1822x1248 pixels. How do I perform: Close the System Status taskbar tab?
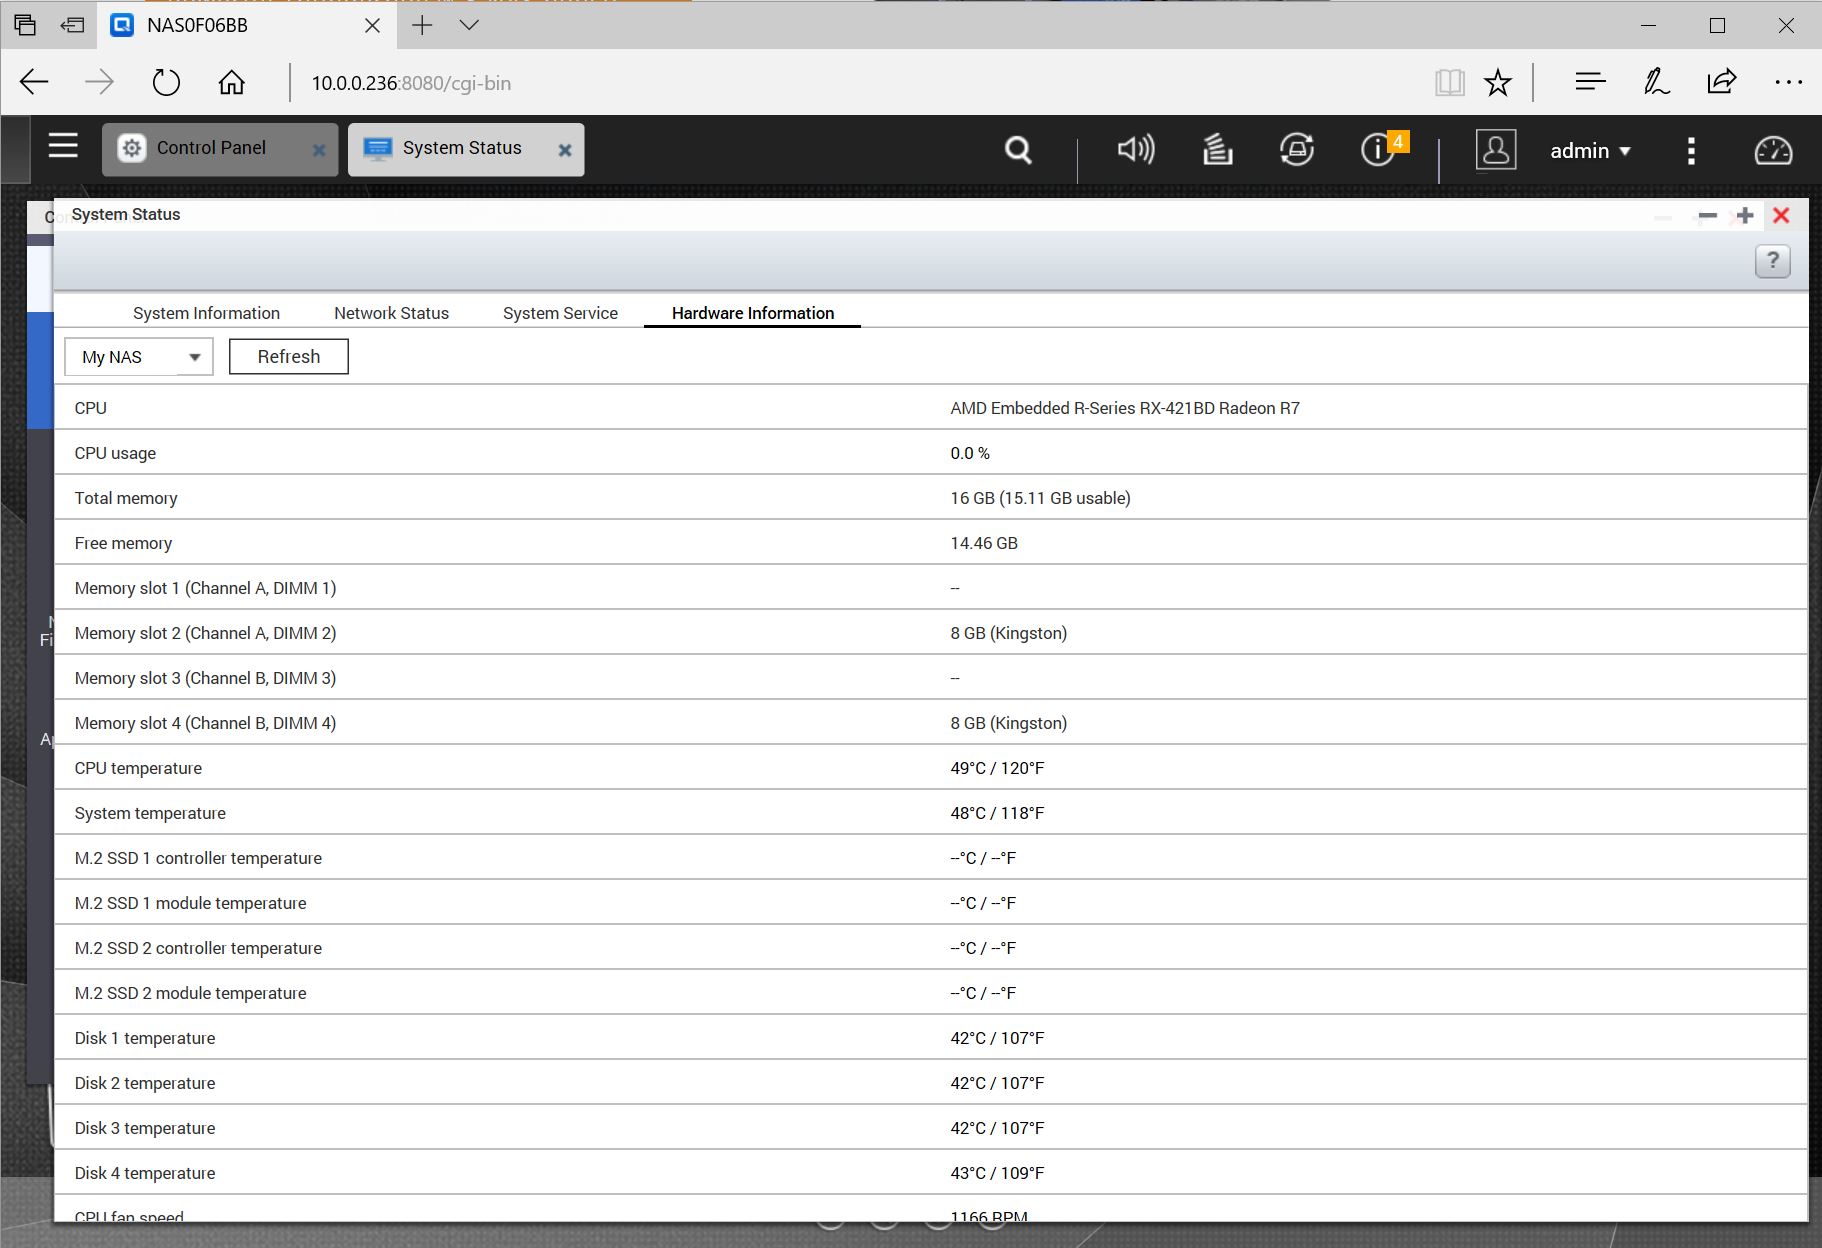pos(565,150)
